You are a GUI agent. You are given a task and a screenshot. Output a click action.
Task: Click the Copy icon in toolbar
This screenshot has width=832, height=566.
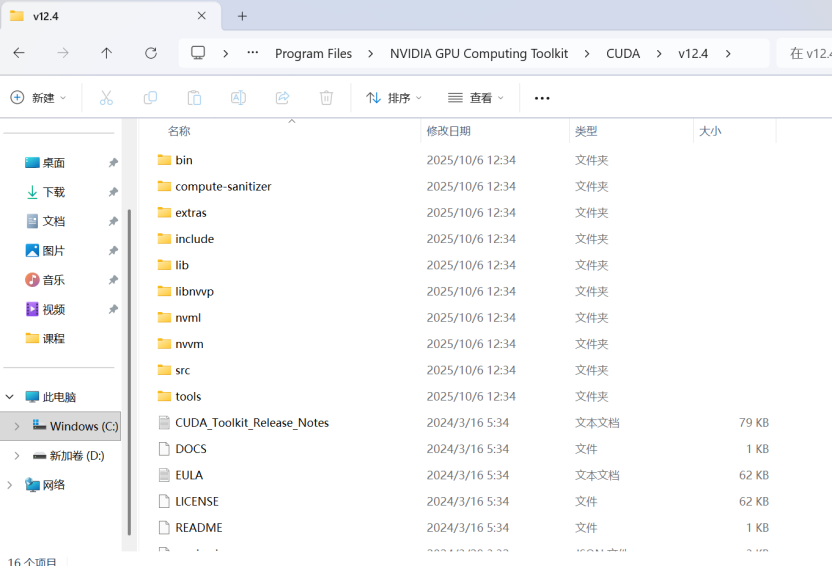click(150, 98)
